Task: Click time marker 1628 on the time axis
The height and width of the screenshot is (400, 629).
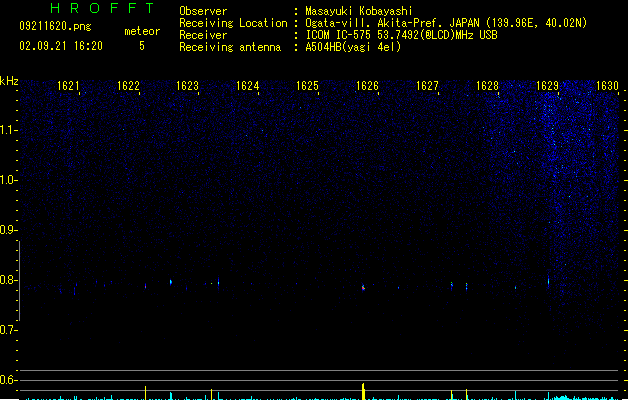Action: pyautogui.click(x=487, y=86)
